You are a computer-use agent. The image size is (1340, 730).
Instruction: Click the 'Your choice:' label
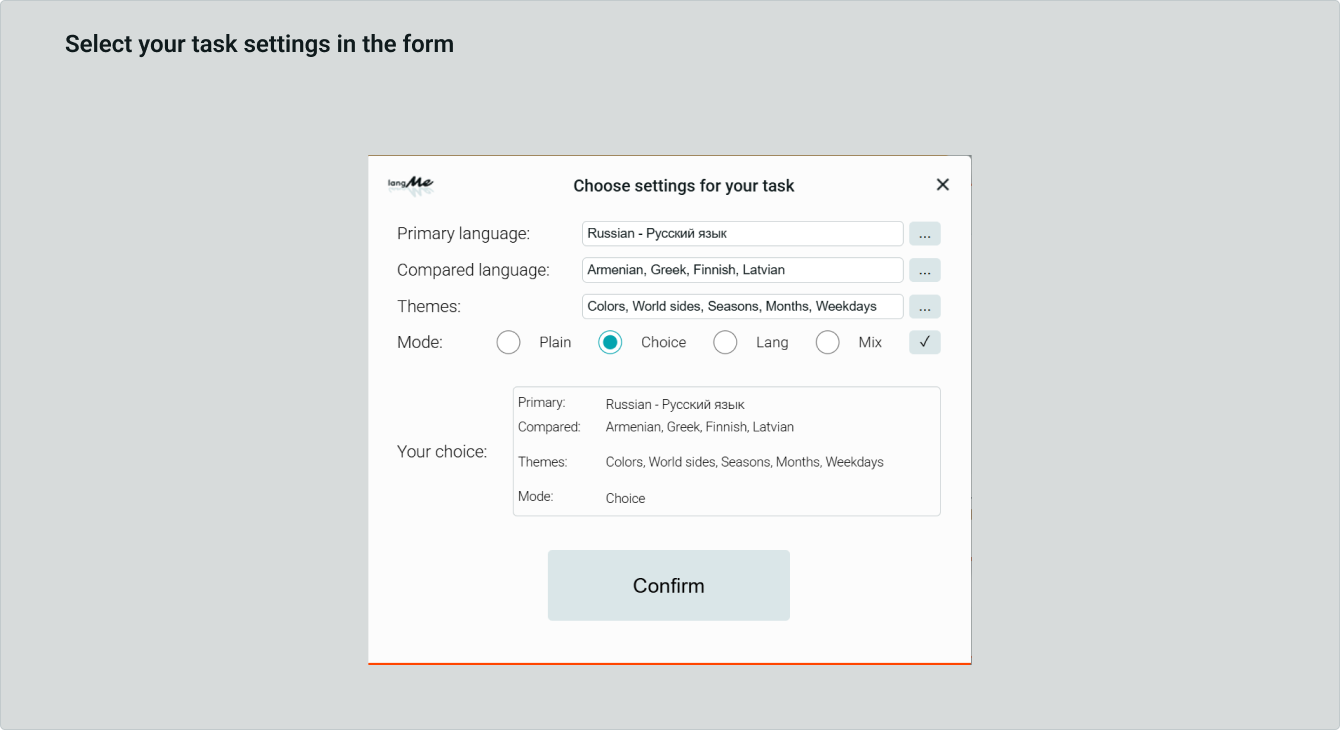(442, 452)
